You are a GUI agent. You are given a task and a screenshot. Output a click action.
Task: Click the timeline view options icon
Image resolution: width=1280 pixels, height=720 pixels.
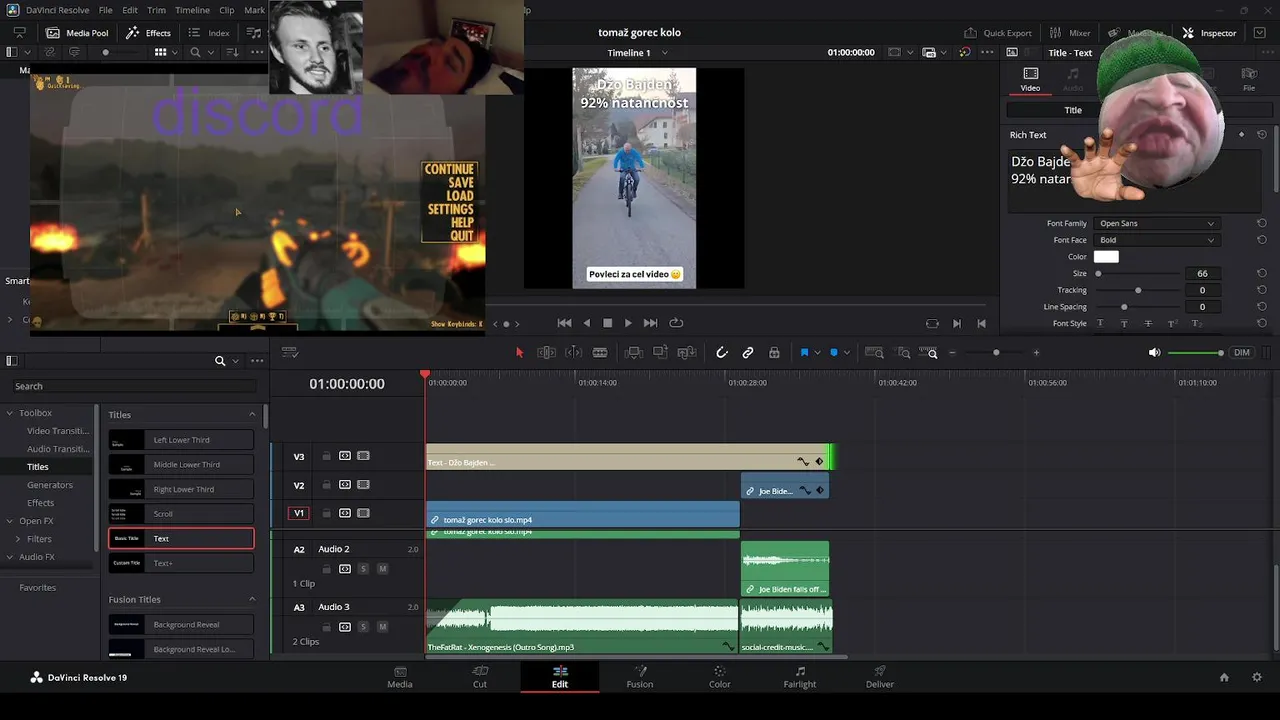point(290,353)
